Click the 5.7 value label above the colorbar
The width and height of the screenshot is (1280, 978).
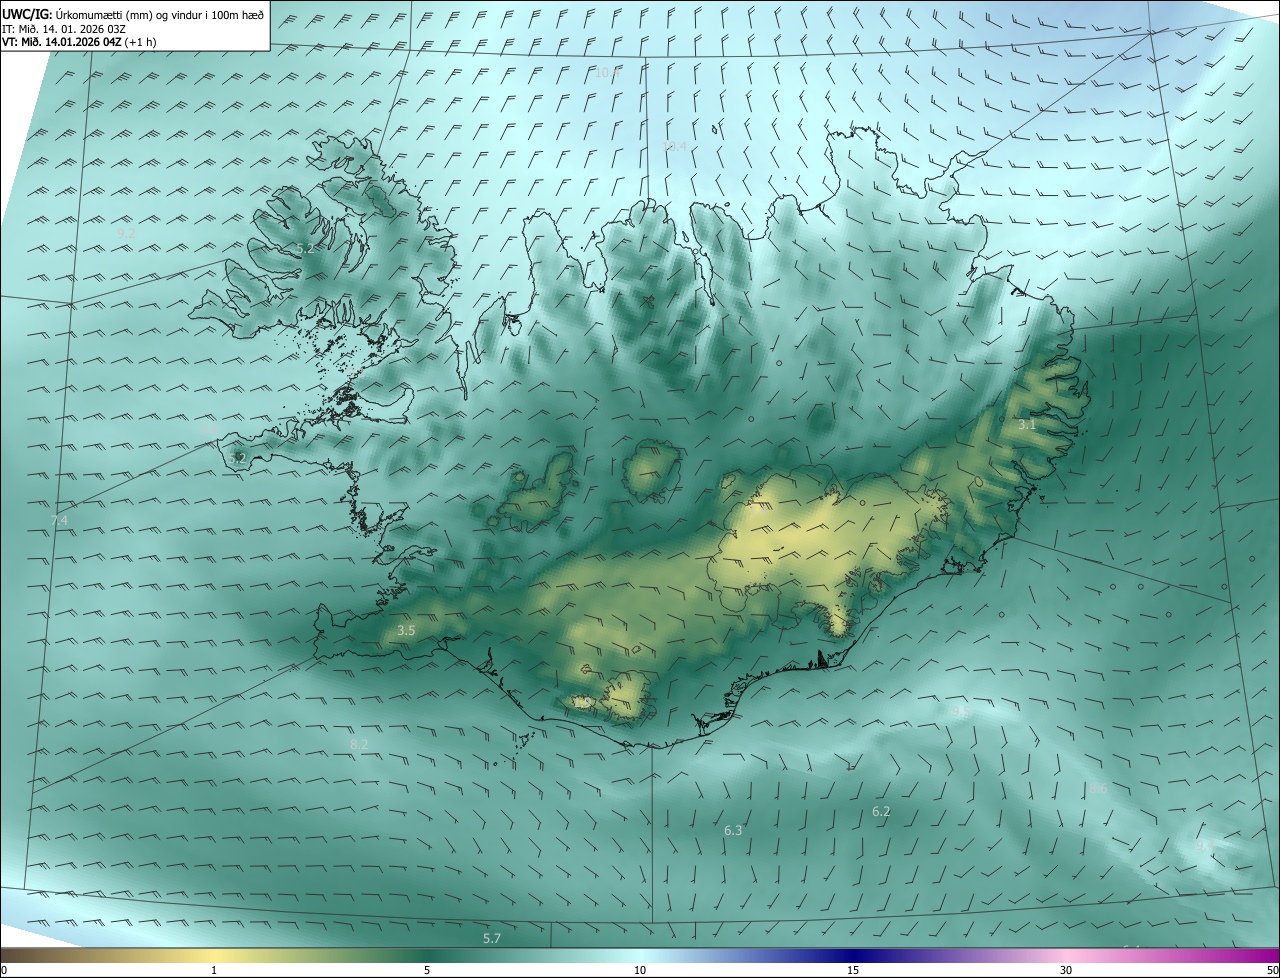[492, 938]
